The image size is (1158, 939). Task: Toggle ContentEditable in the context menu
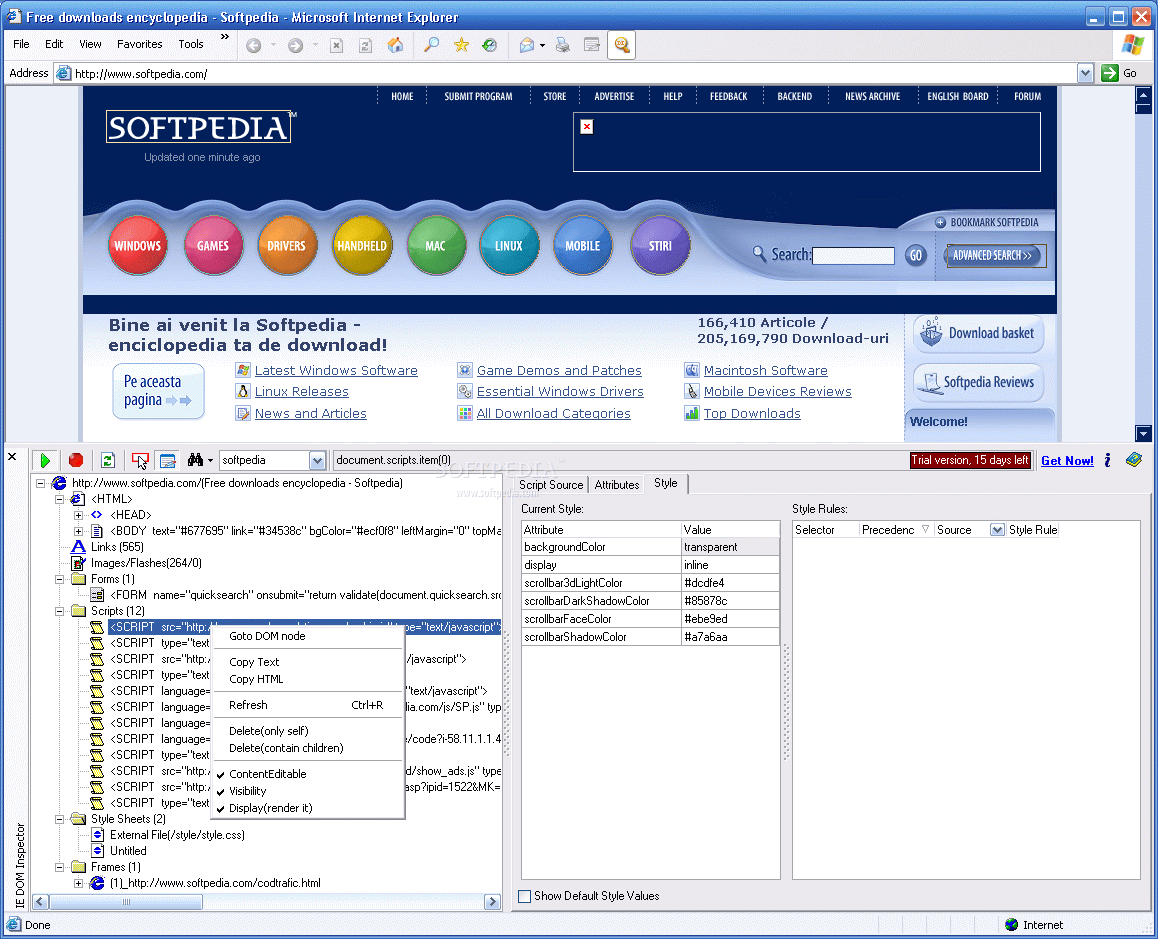pyautogui.click(x=308, y=774)
